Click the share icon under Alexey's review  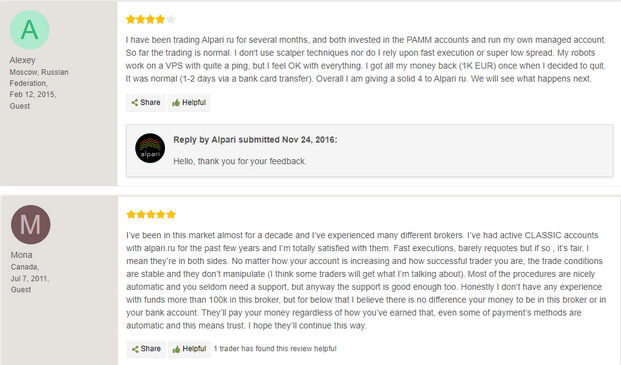(x=135, y=103)
